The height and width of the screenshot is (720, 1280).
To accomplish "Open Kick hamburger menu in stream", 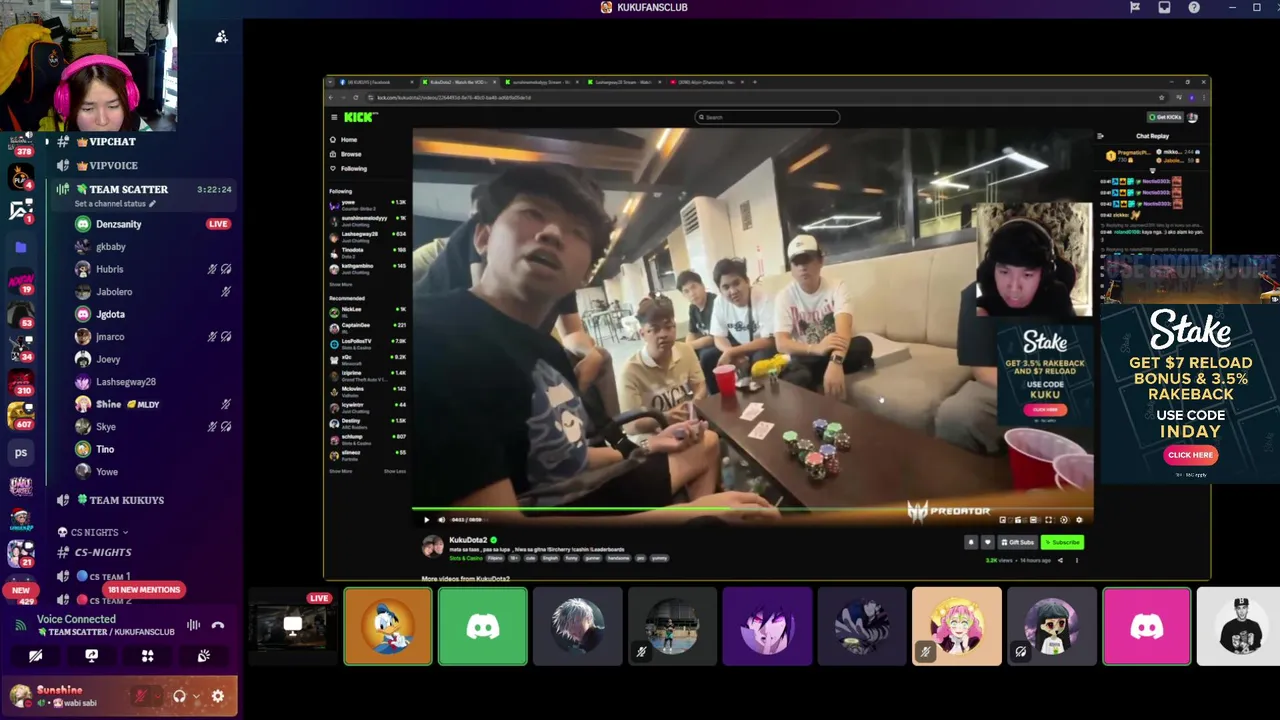I will 334,117.
